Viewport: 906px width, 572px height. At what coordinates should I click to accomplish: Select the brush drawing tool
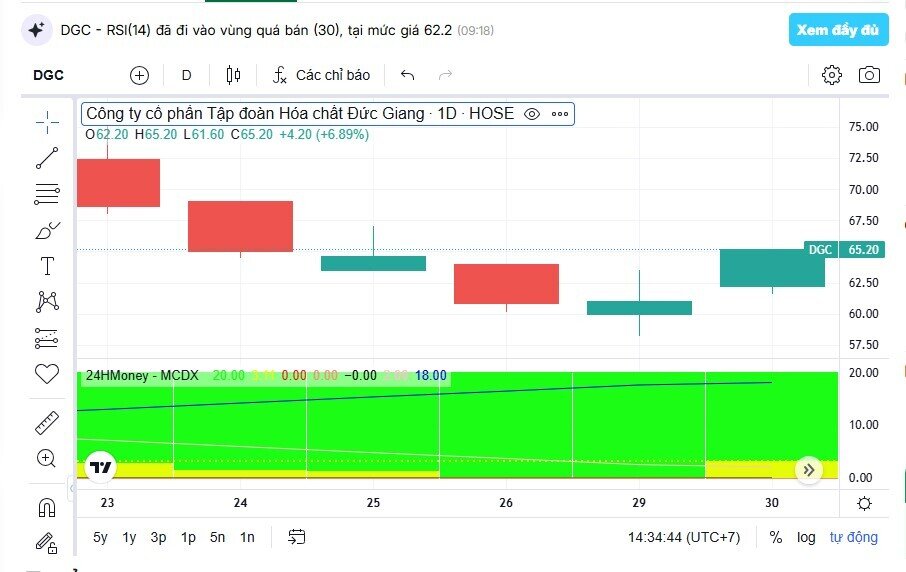[47, 230]
